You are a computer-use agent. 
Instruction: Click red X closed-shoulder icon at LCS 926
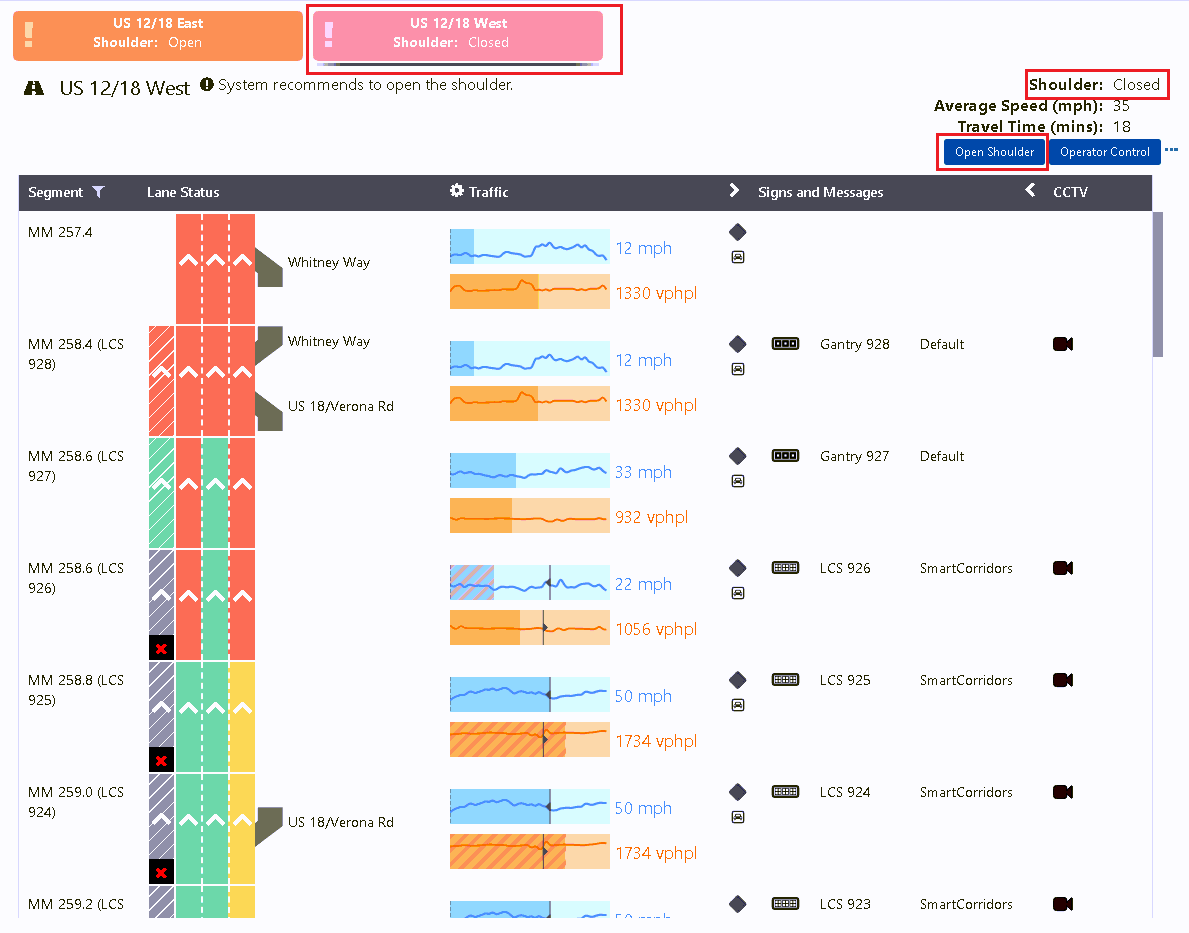[162, 648]
